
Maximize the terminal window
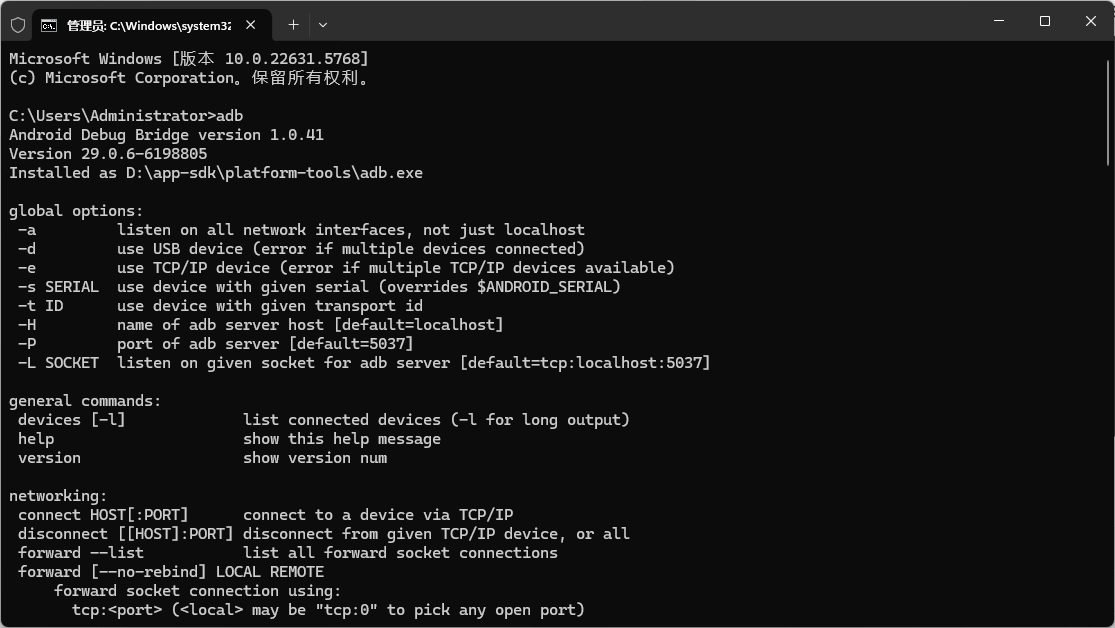1045,21
